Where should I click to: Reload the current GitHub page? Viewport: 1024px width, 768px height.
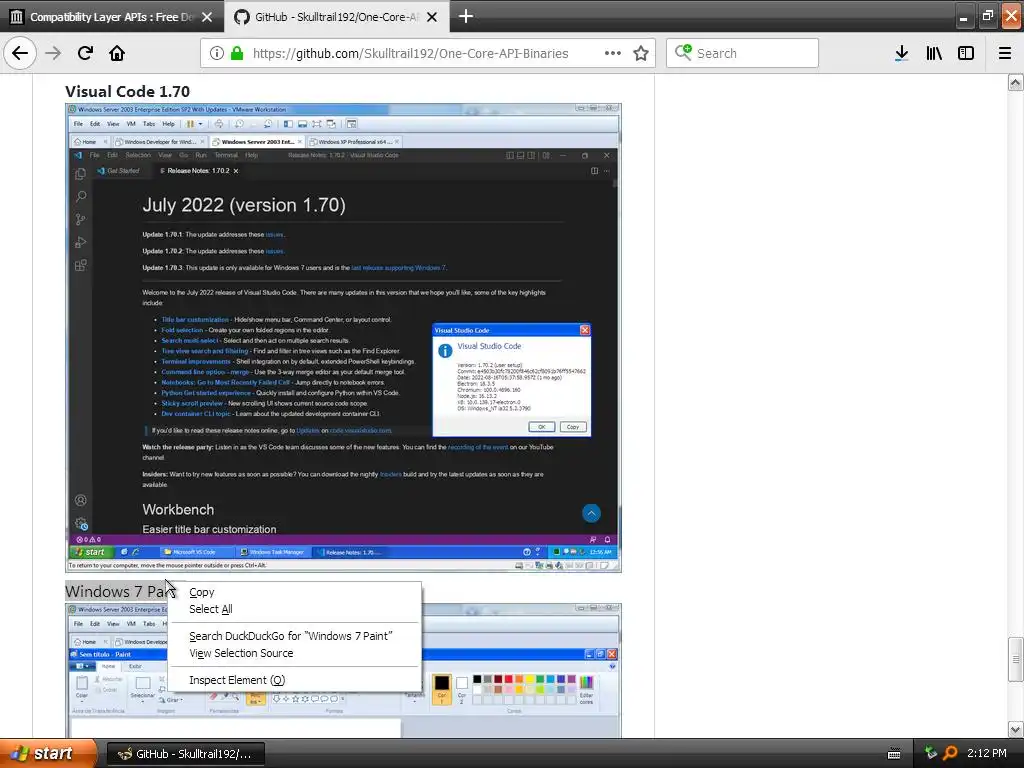tap(85, 53)
